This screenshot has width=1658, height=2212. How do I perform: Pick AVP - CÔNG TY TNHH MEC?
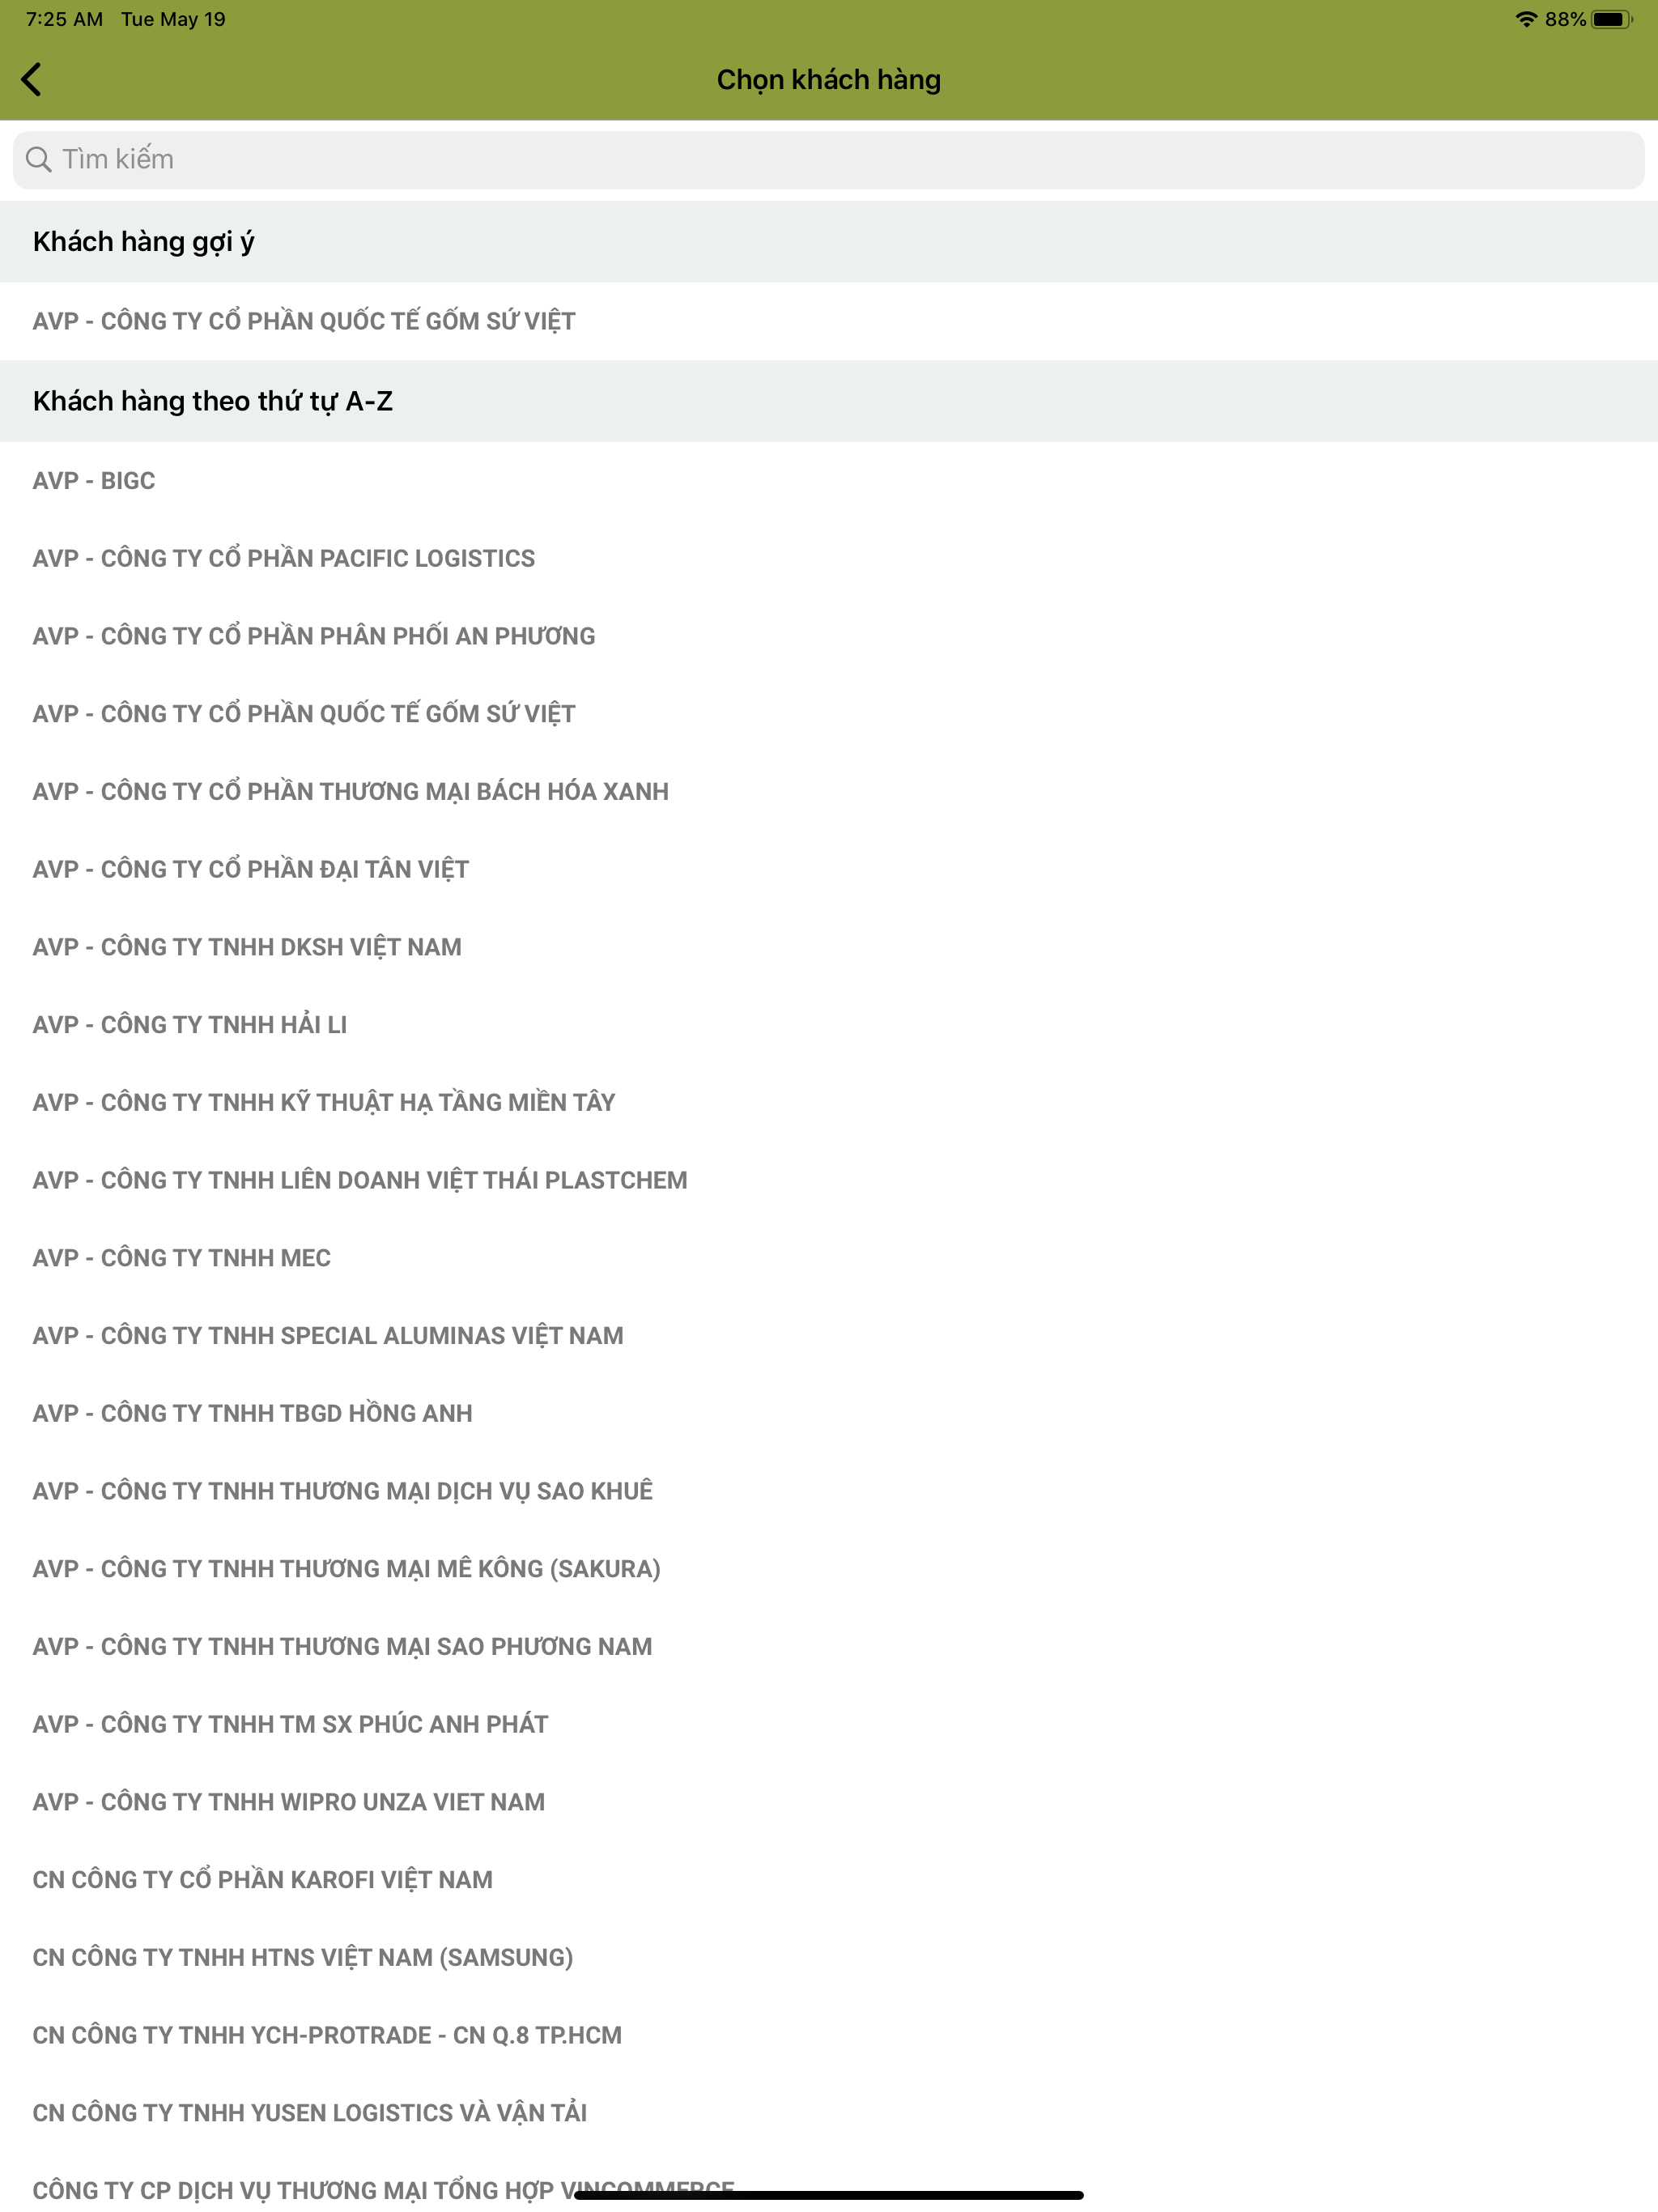click(829, 1258)
